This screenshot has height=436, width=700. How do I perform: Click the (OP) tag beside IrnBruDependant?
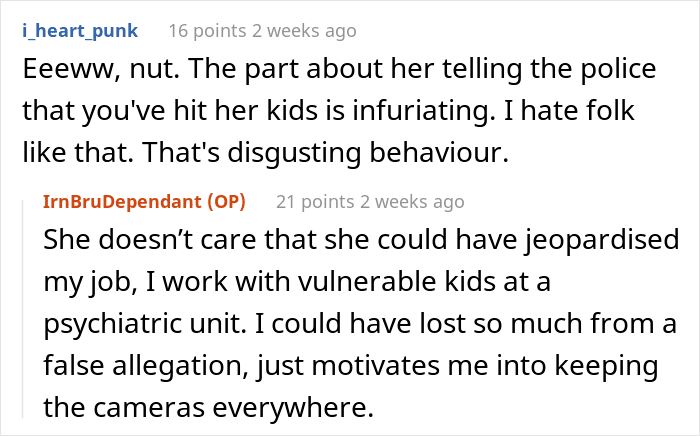(x=226, y=202)
